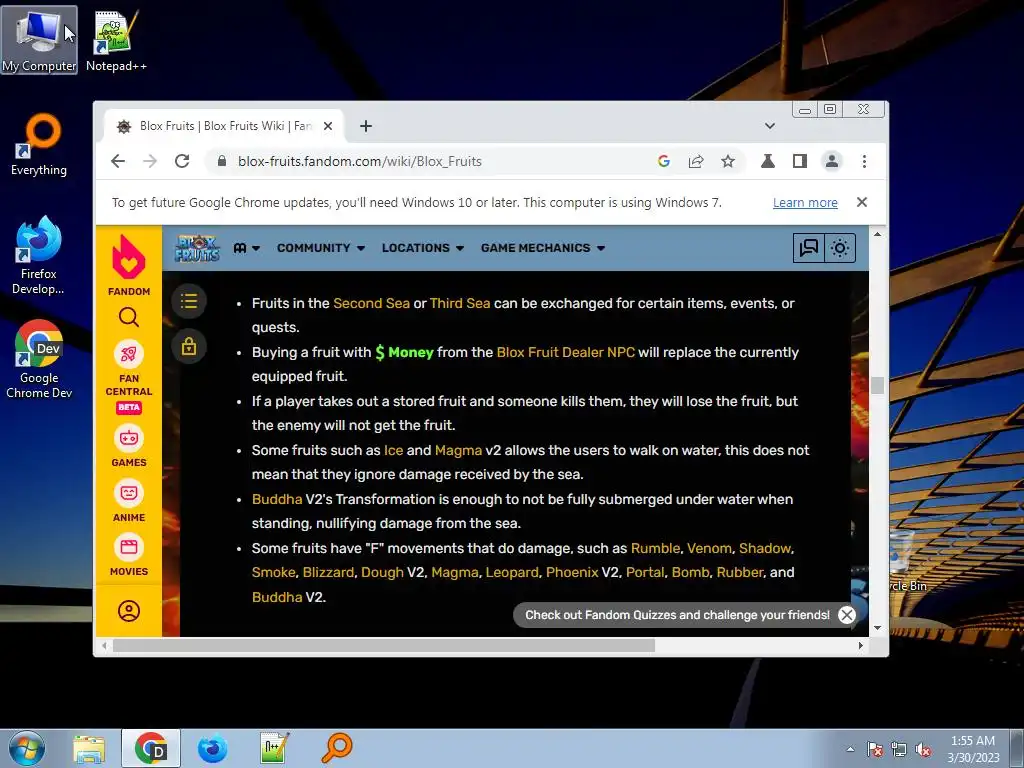
Task: Expand the explore book icon menu
Action: pyautogui.click(x=247, y=248)
